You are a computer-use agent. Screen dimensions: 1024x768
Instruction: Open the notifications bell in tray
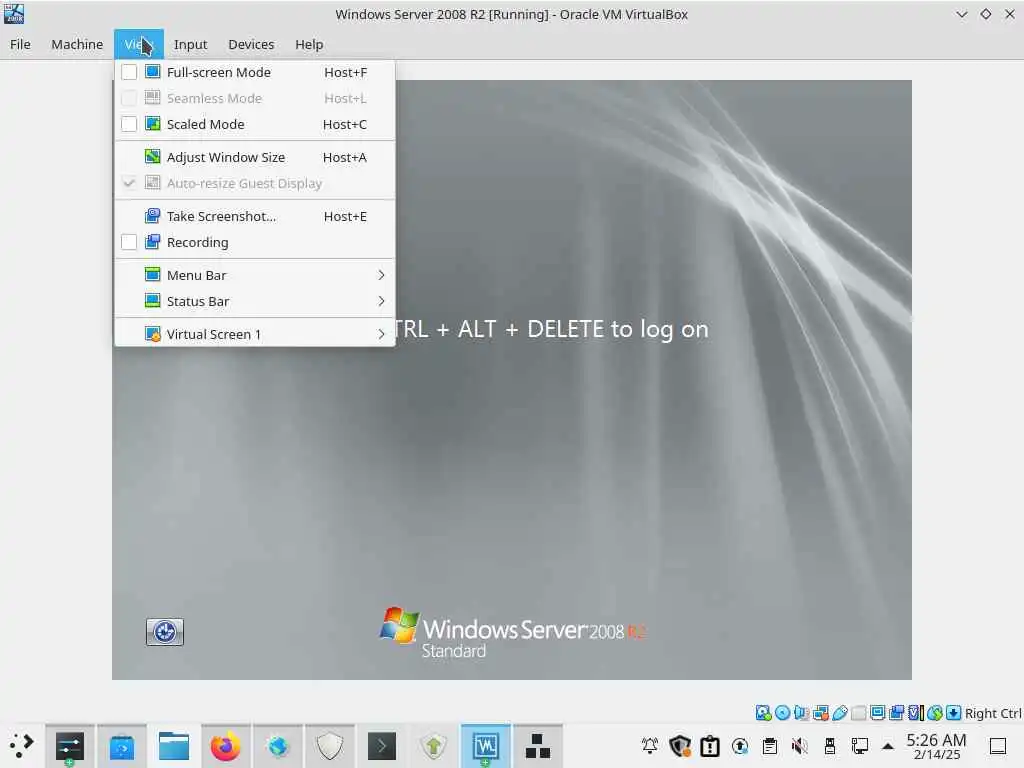pos(650,745)
